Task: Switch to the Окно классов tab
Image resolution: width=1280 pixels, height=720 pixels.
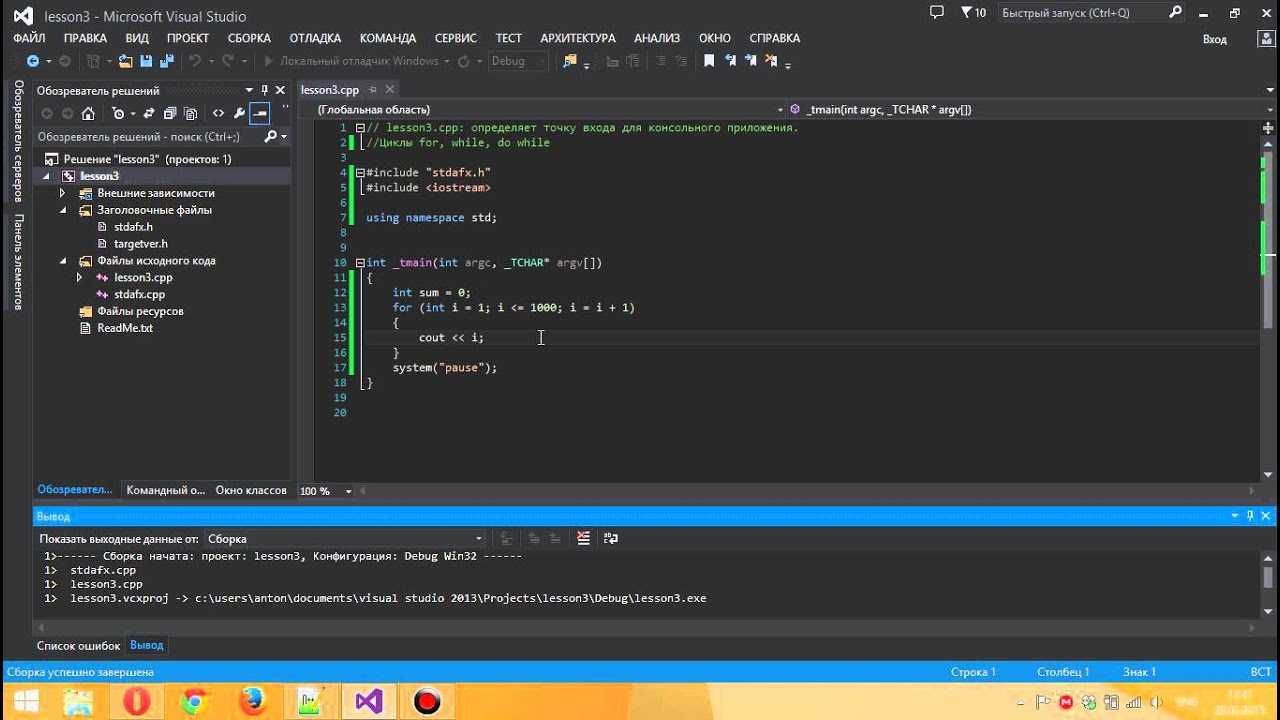Action: [x=251, y=490]
